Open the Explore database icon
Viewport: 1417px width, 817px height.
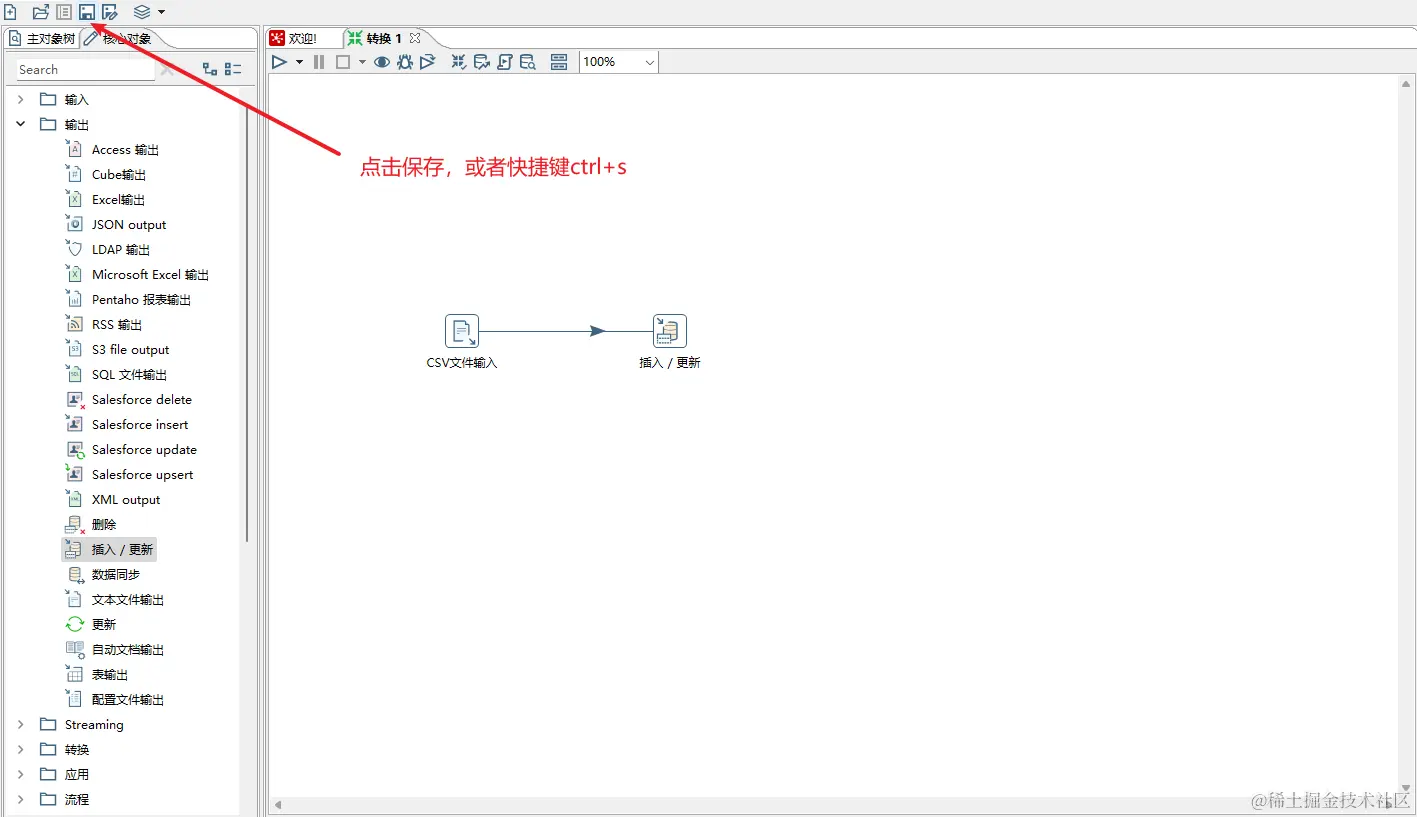(x=528, y=62)
